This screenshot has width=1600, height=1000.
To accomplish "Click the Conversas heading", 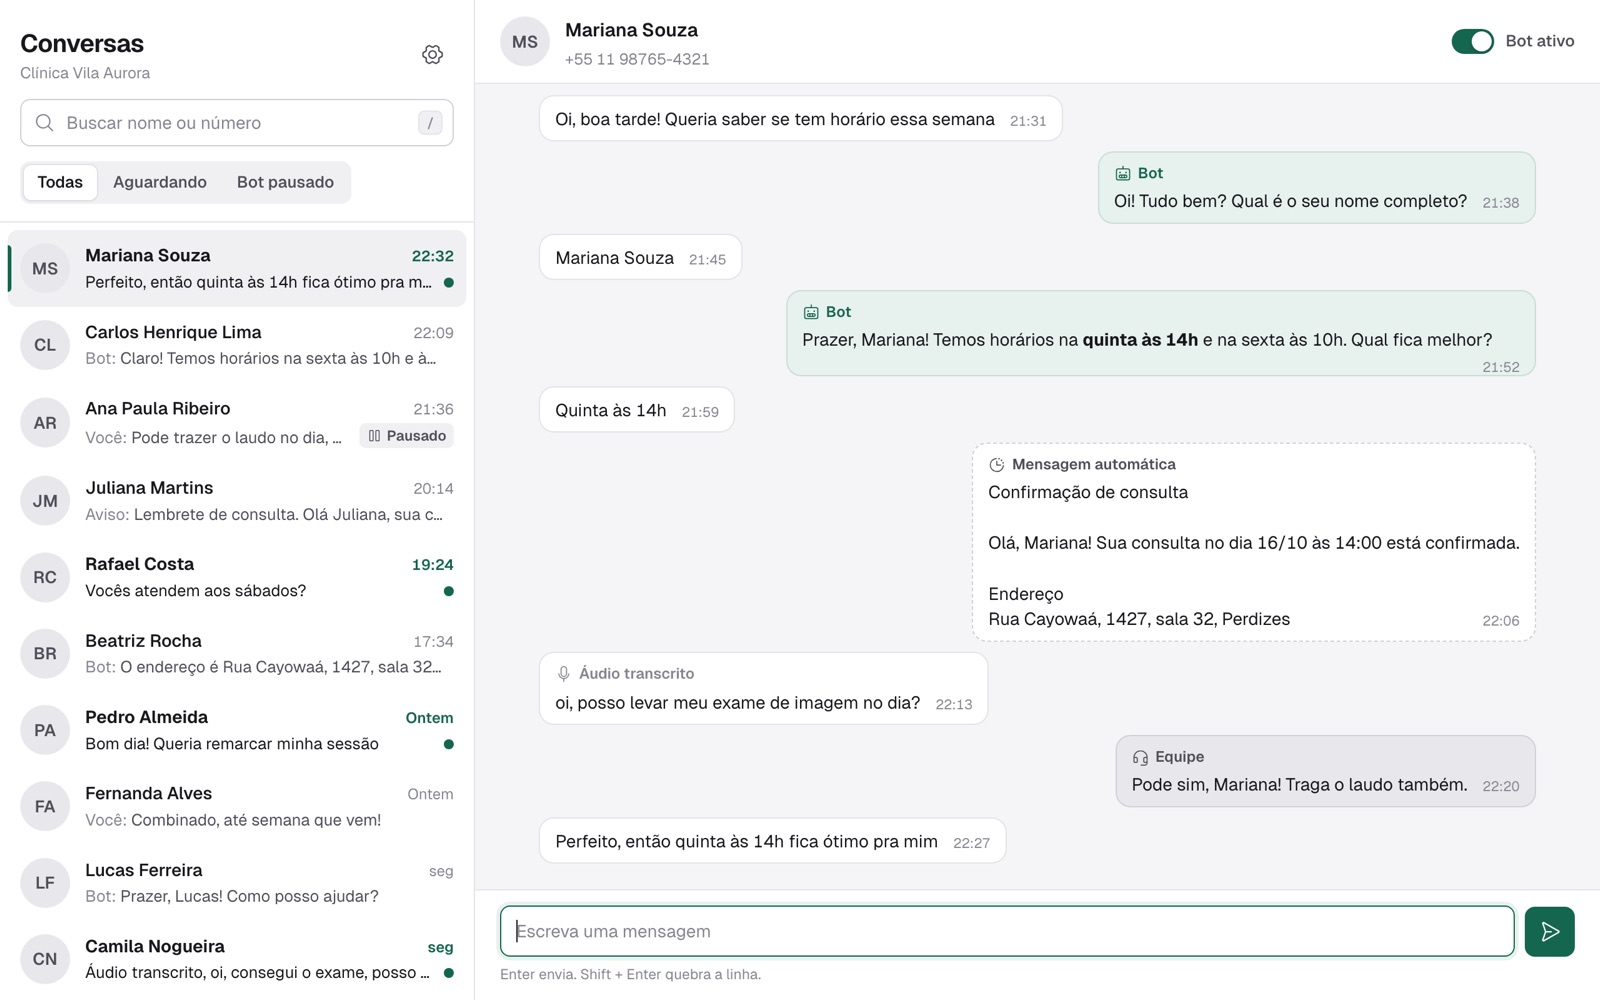I will click(82, 44).
